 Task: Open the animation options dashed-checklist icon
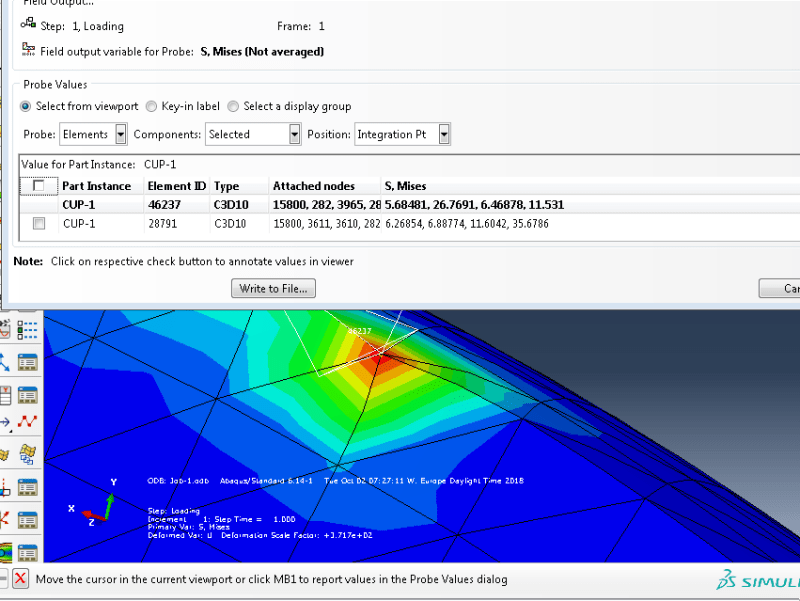[28, 330]
